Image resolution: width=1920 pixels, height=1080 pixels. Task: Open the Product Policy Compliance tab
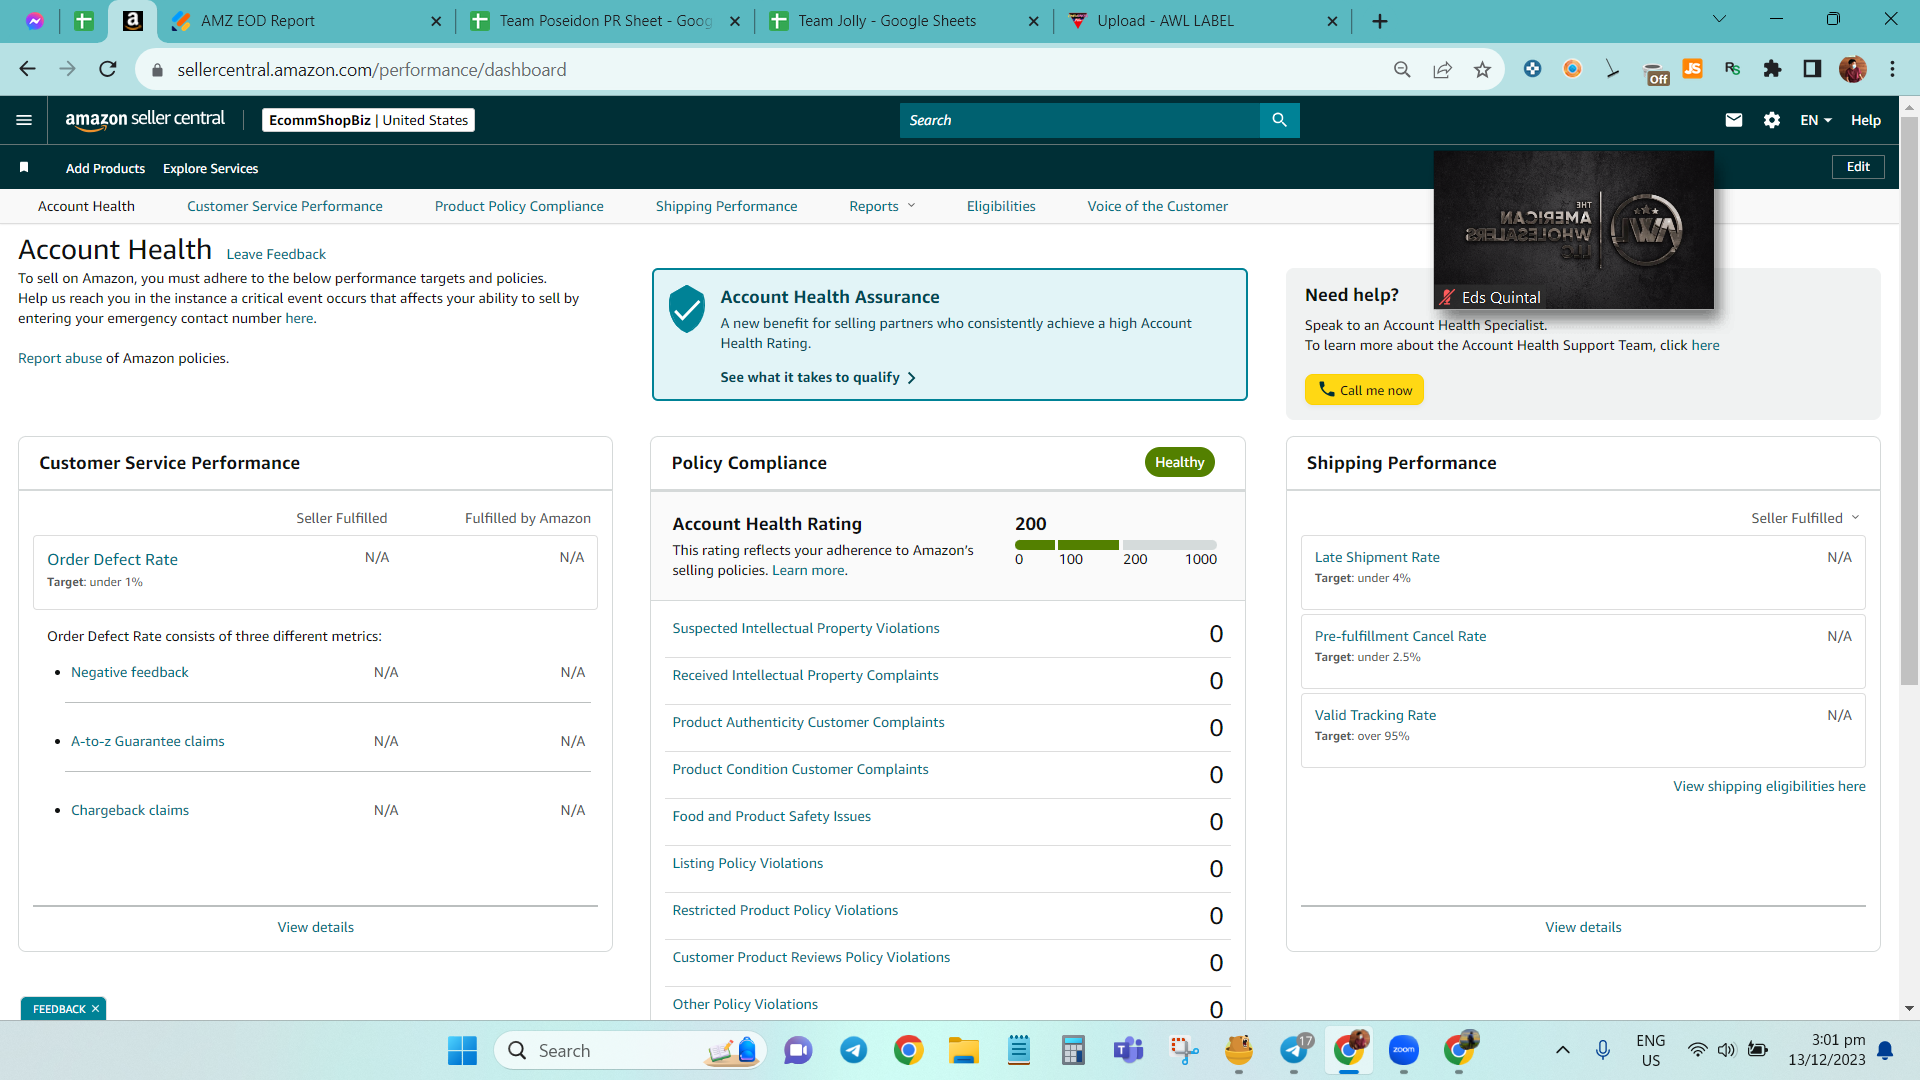[x=519, y=206]
